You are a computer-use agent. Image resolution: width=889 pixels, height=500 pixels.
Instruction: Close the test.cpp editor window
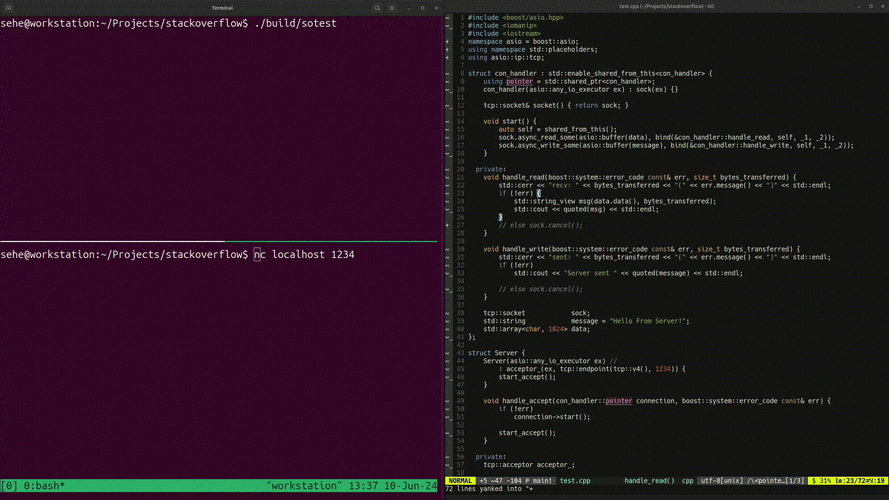(883, 6)
